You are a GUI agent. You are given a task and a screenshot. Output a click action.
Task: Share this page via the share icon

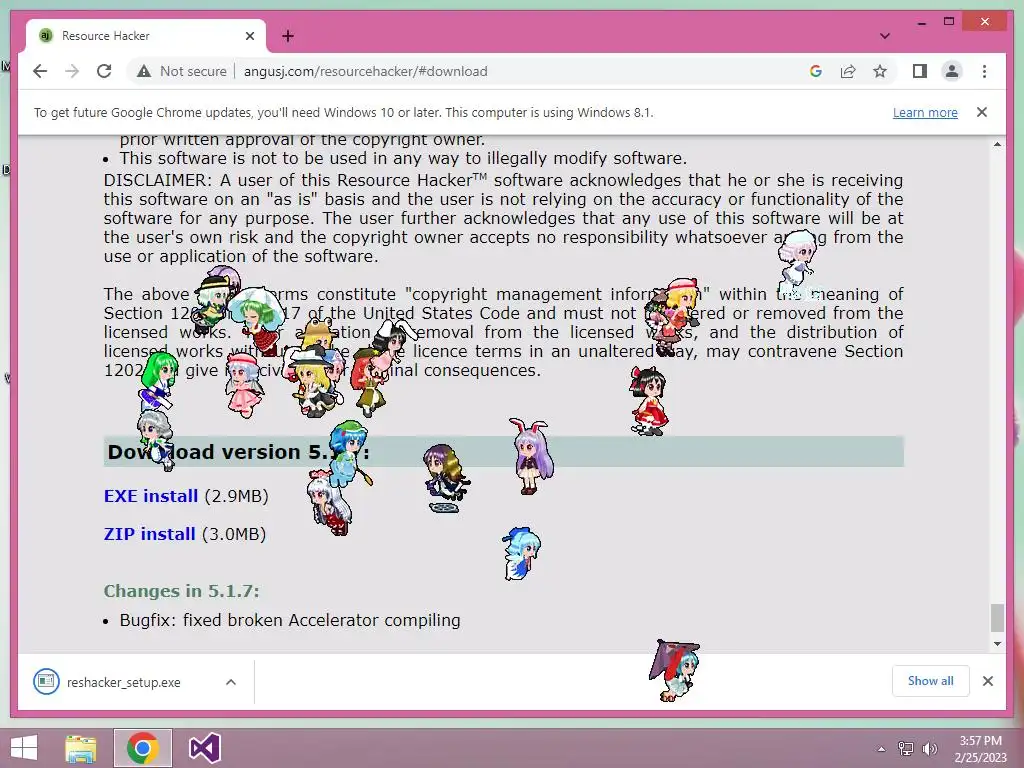click(848, 71)
